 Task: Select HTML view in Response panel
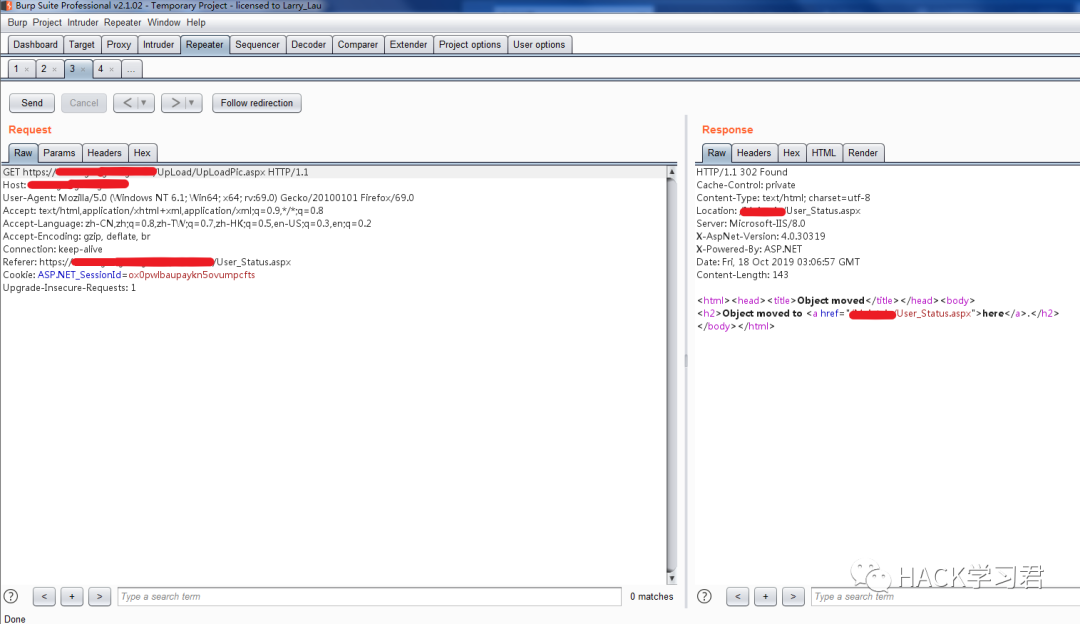(823, 153)
